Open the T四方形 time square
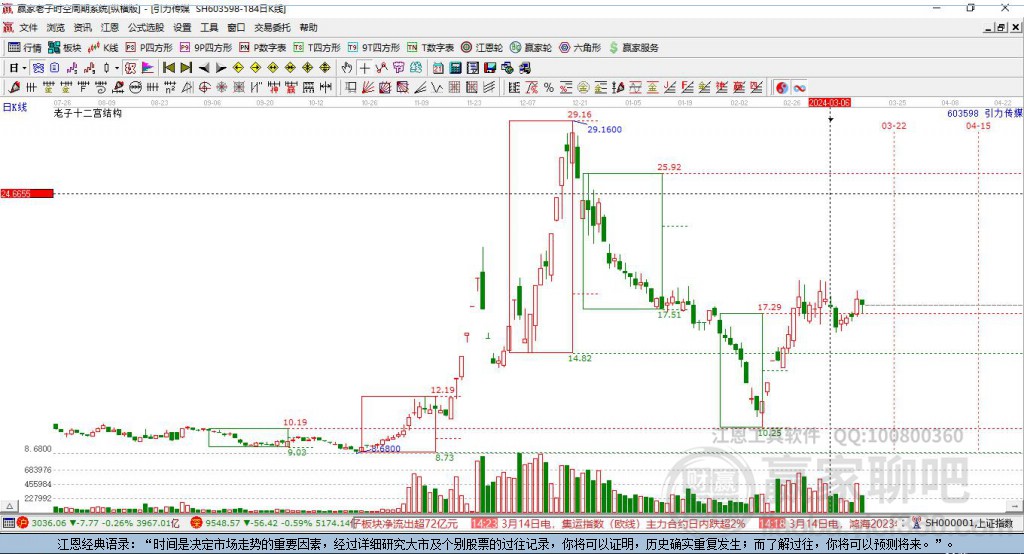 [317, 48]
